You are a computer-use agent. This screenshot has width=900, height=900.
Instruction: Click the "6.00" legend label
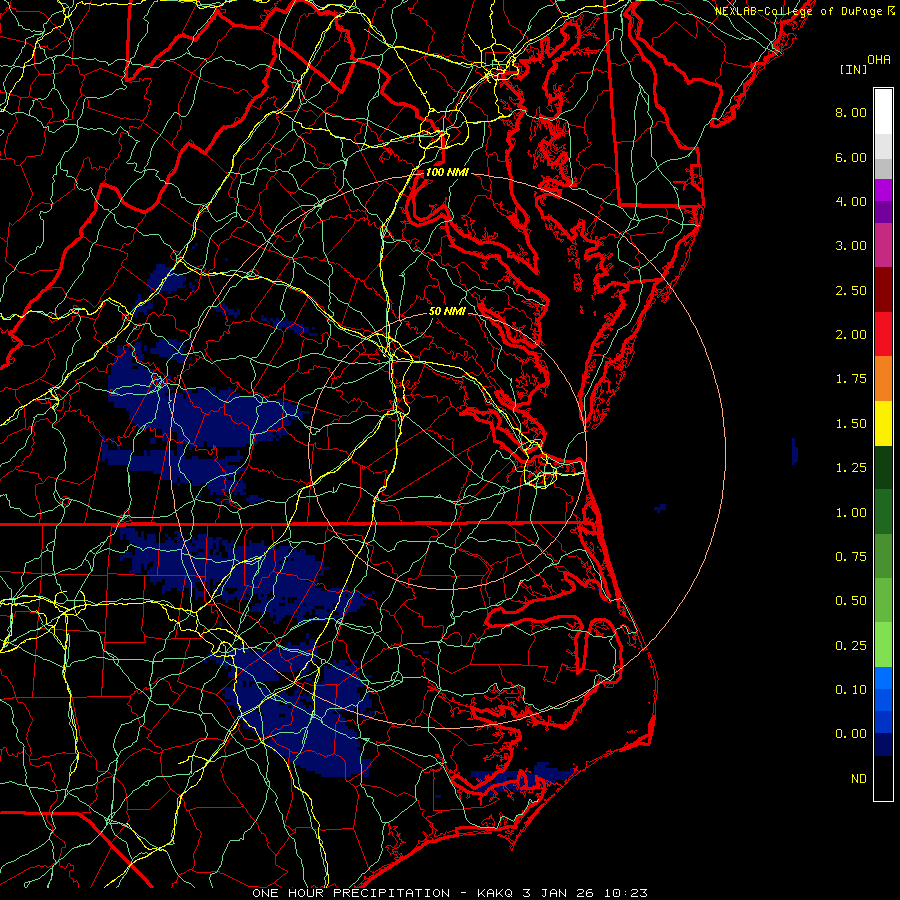851,157
